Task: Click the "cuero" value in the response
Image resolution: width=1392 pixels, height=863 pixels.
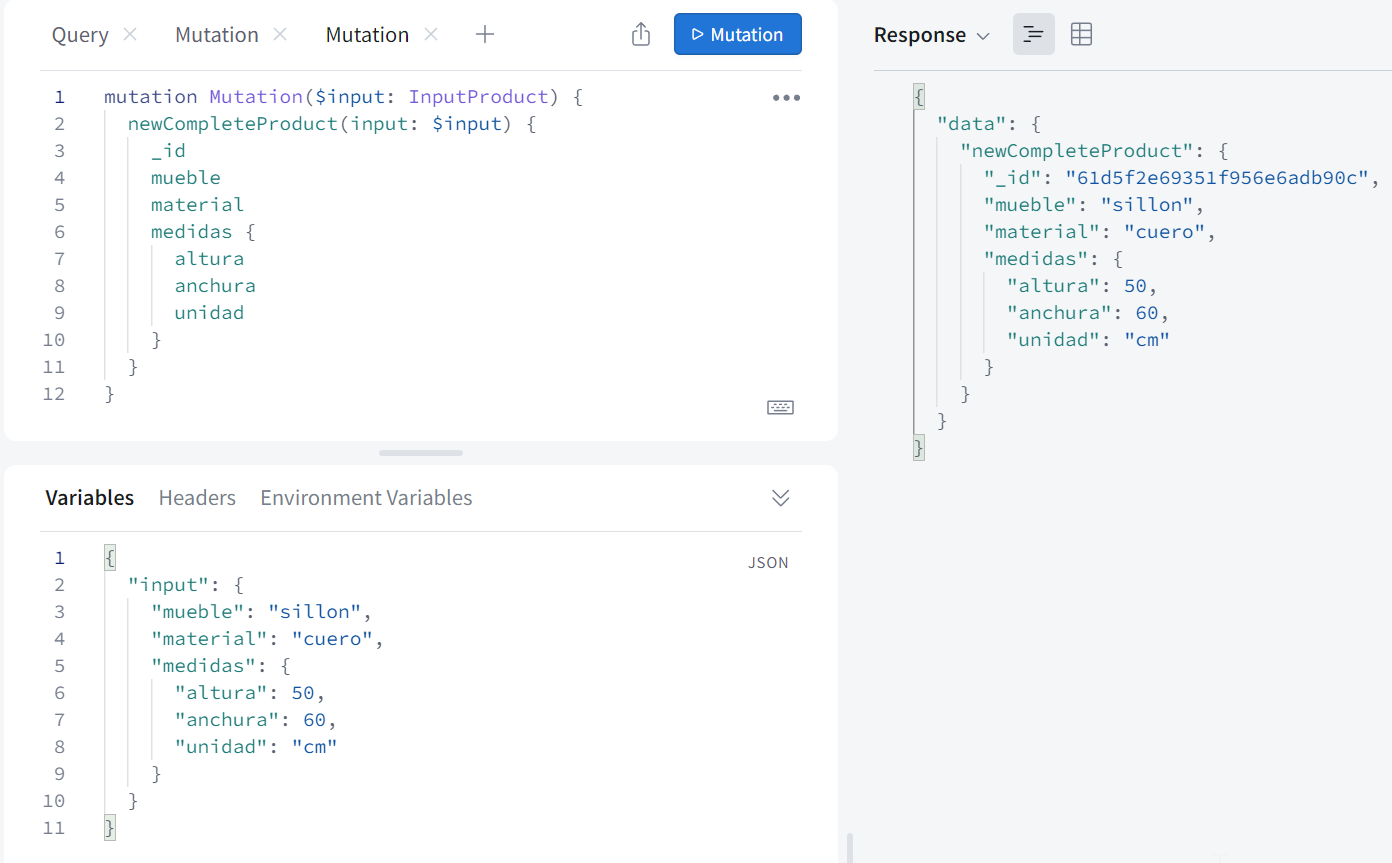Action: pos(1164,232)
